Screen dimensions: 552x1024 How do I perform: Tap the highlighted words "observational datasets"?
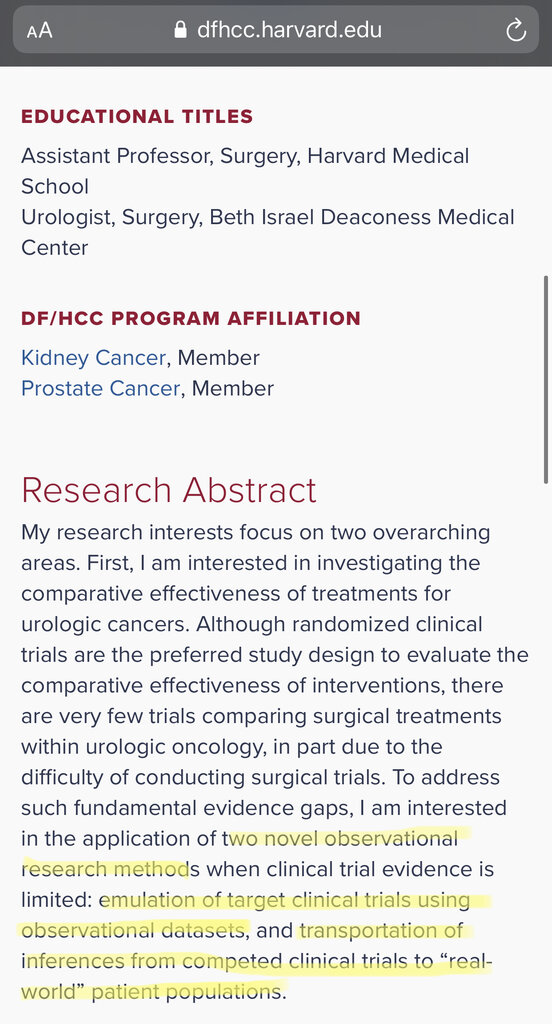pyautogui.click(x=134, y=931)
